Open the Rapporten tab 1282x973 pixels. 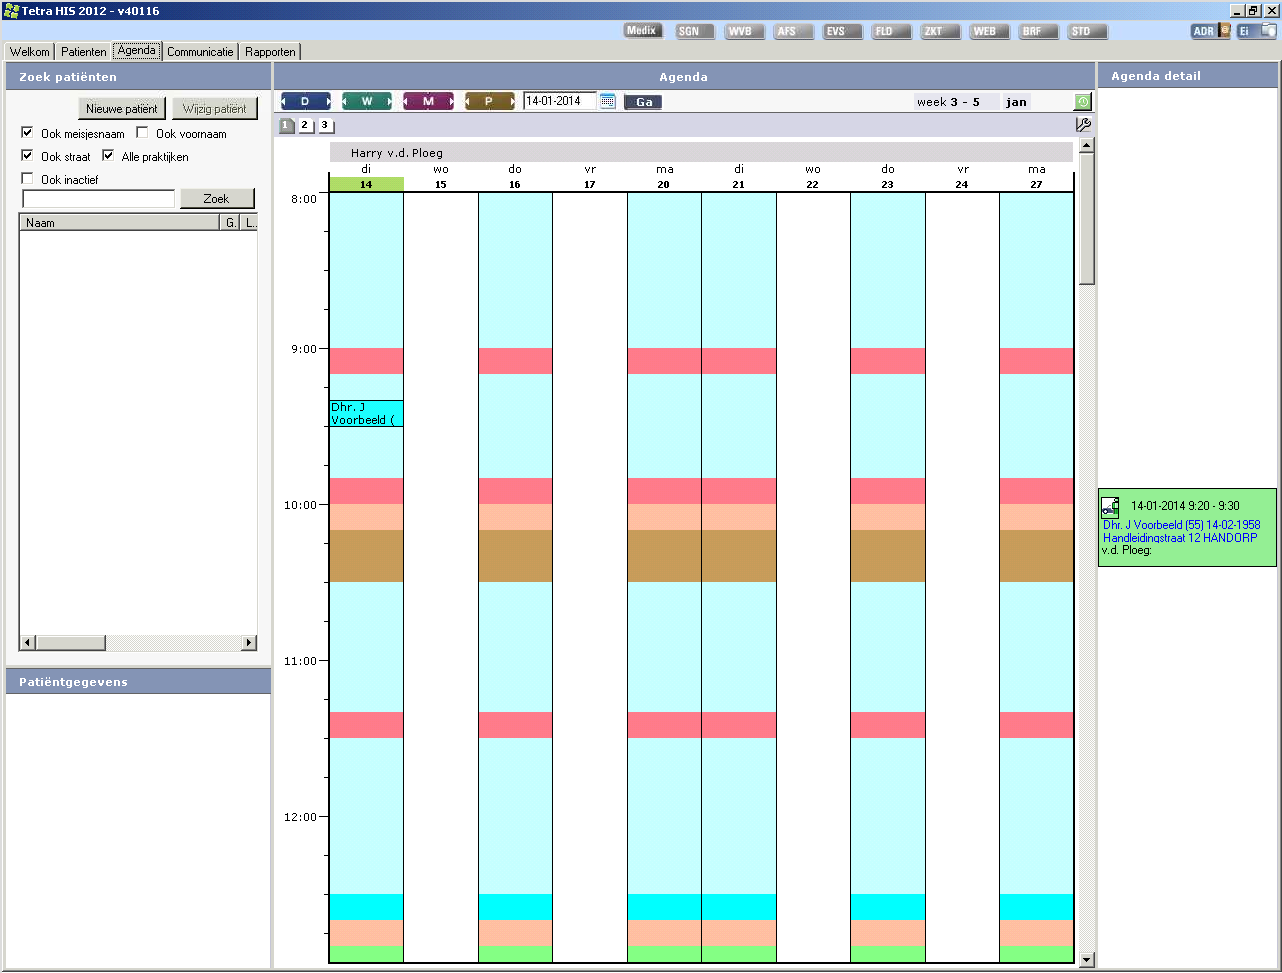coord(270,51)
